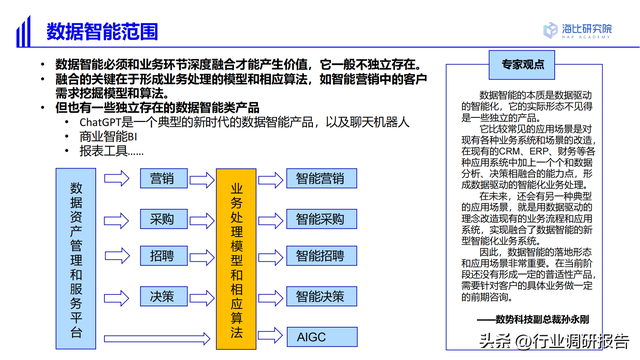Click the long arrow at diagram bottom
640x360 pixels.
click(157, 338)
